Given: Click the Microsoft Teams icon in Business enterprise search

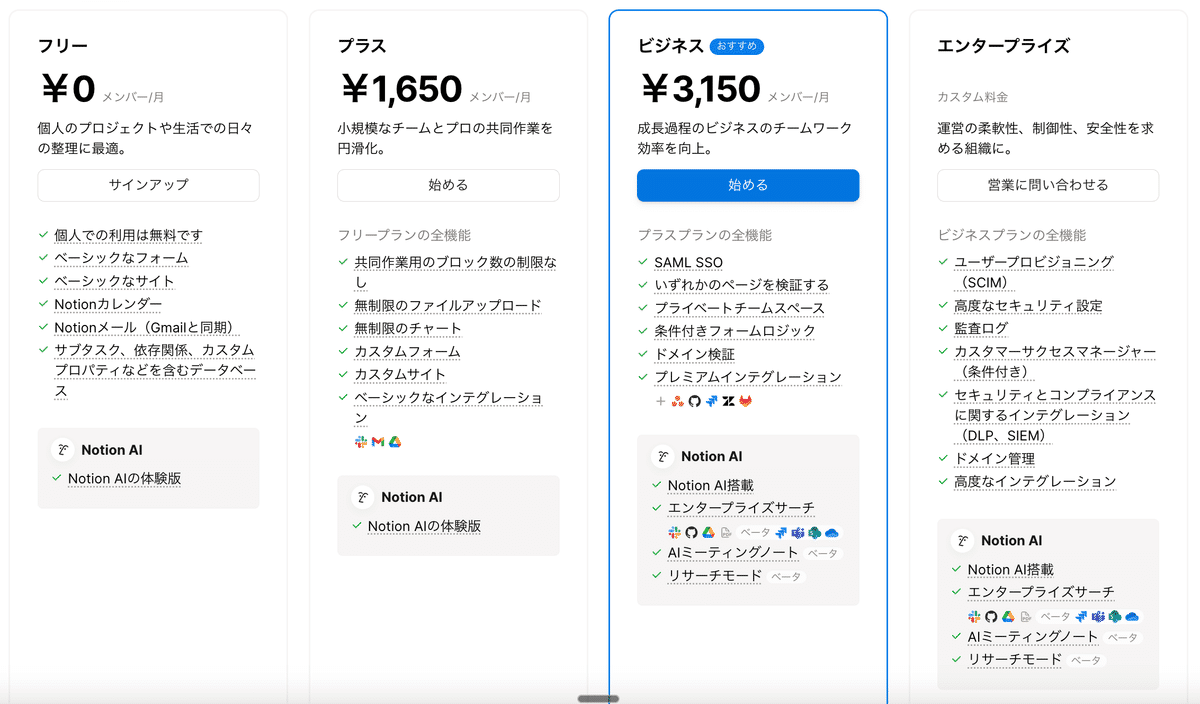Looking at the screenshot, I should tap(798, 533).
